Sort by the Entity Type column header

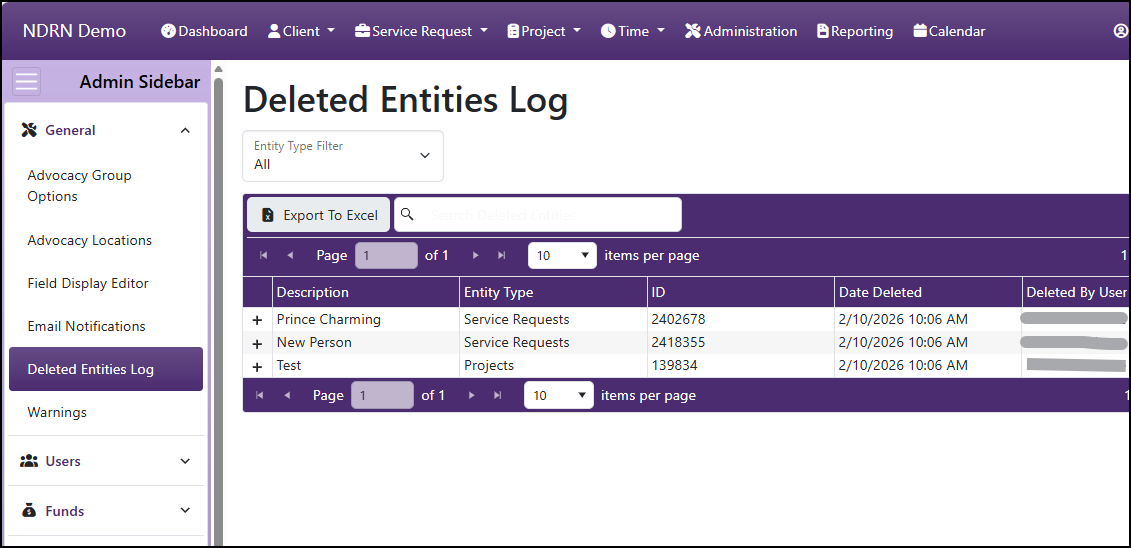point(553,292)
